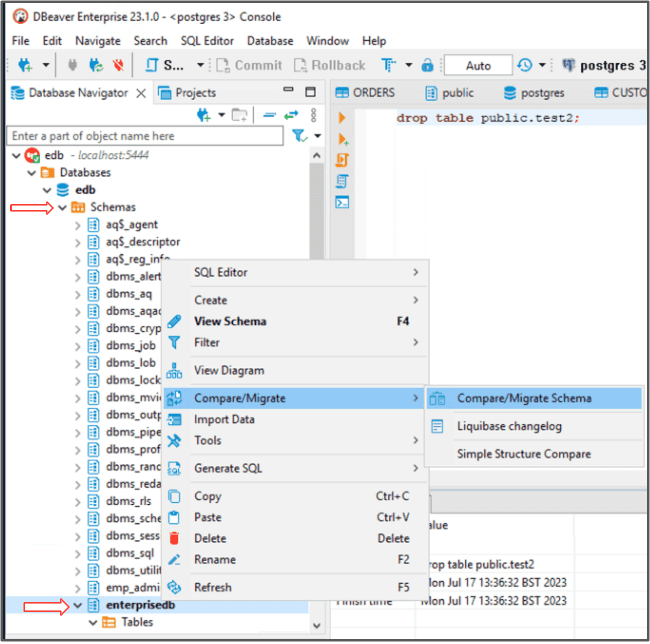Image resolution: width=650 pixels, height=644 pixels.
Task: Choose Liquibase changelog menu entry
Action: (x=509, y=426)
